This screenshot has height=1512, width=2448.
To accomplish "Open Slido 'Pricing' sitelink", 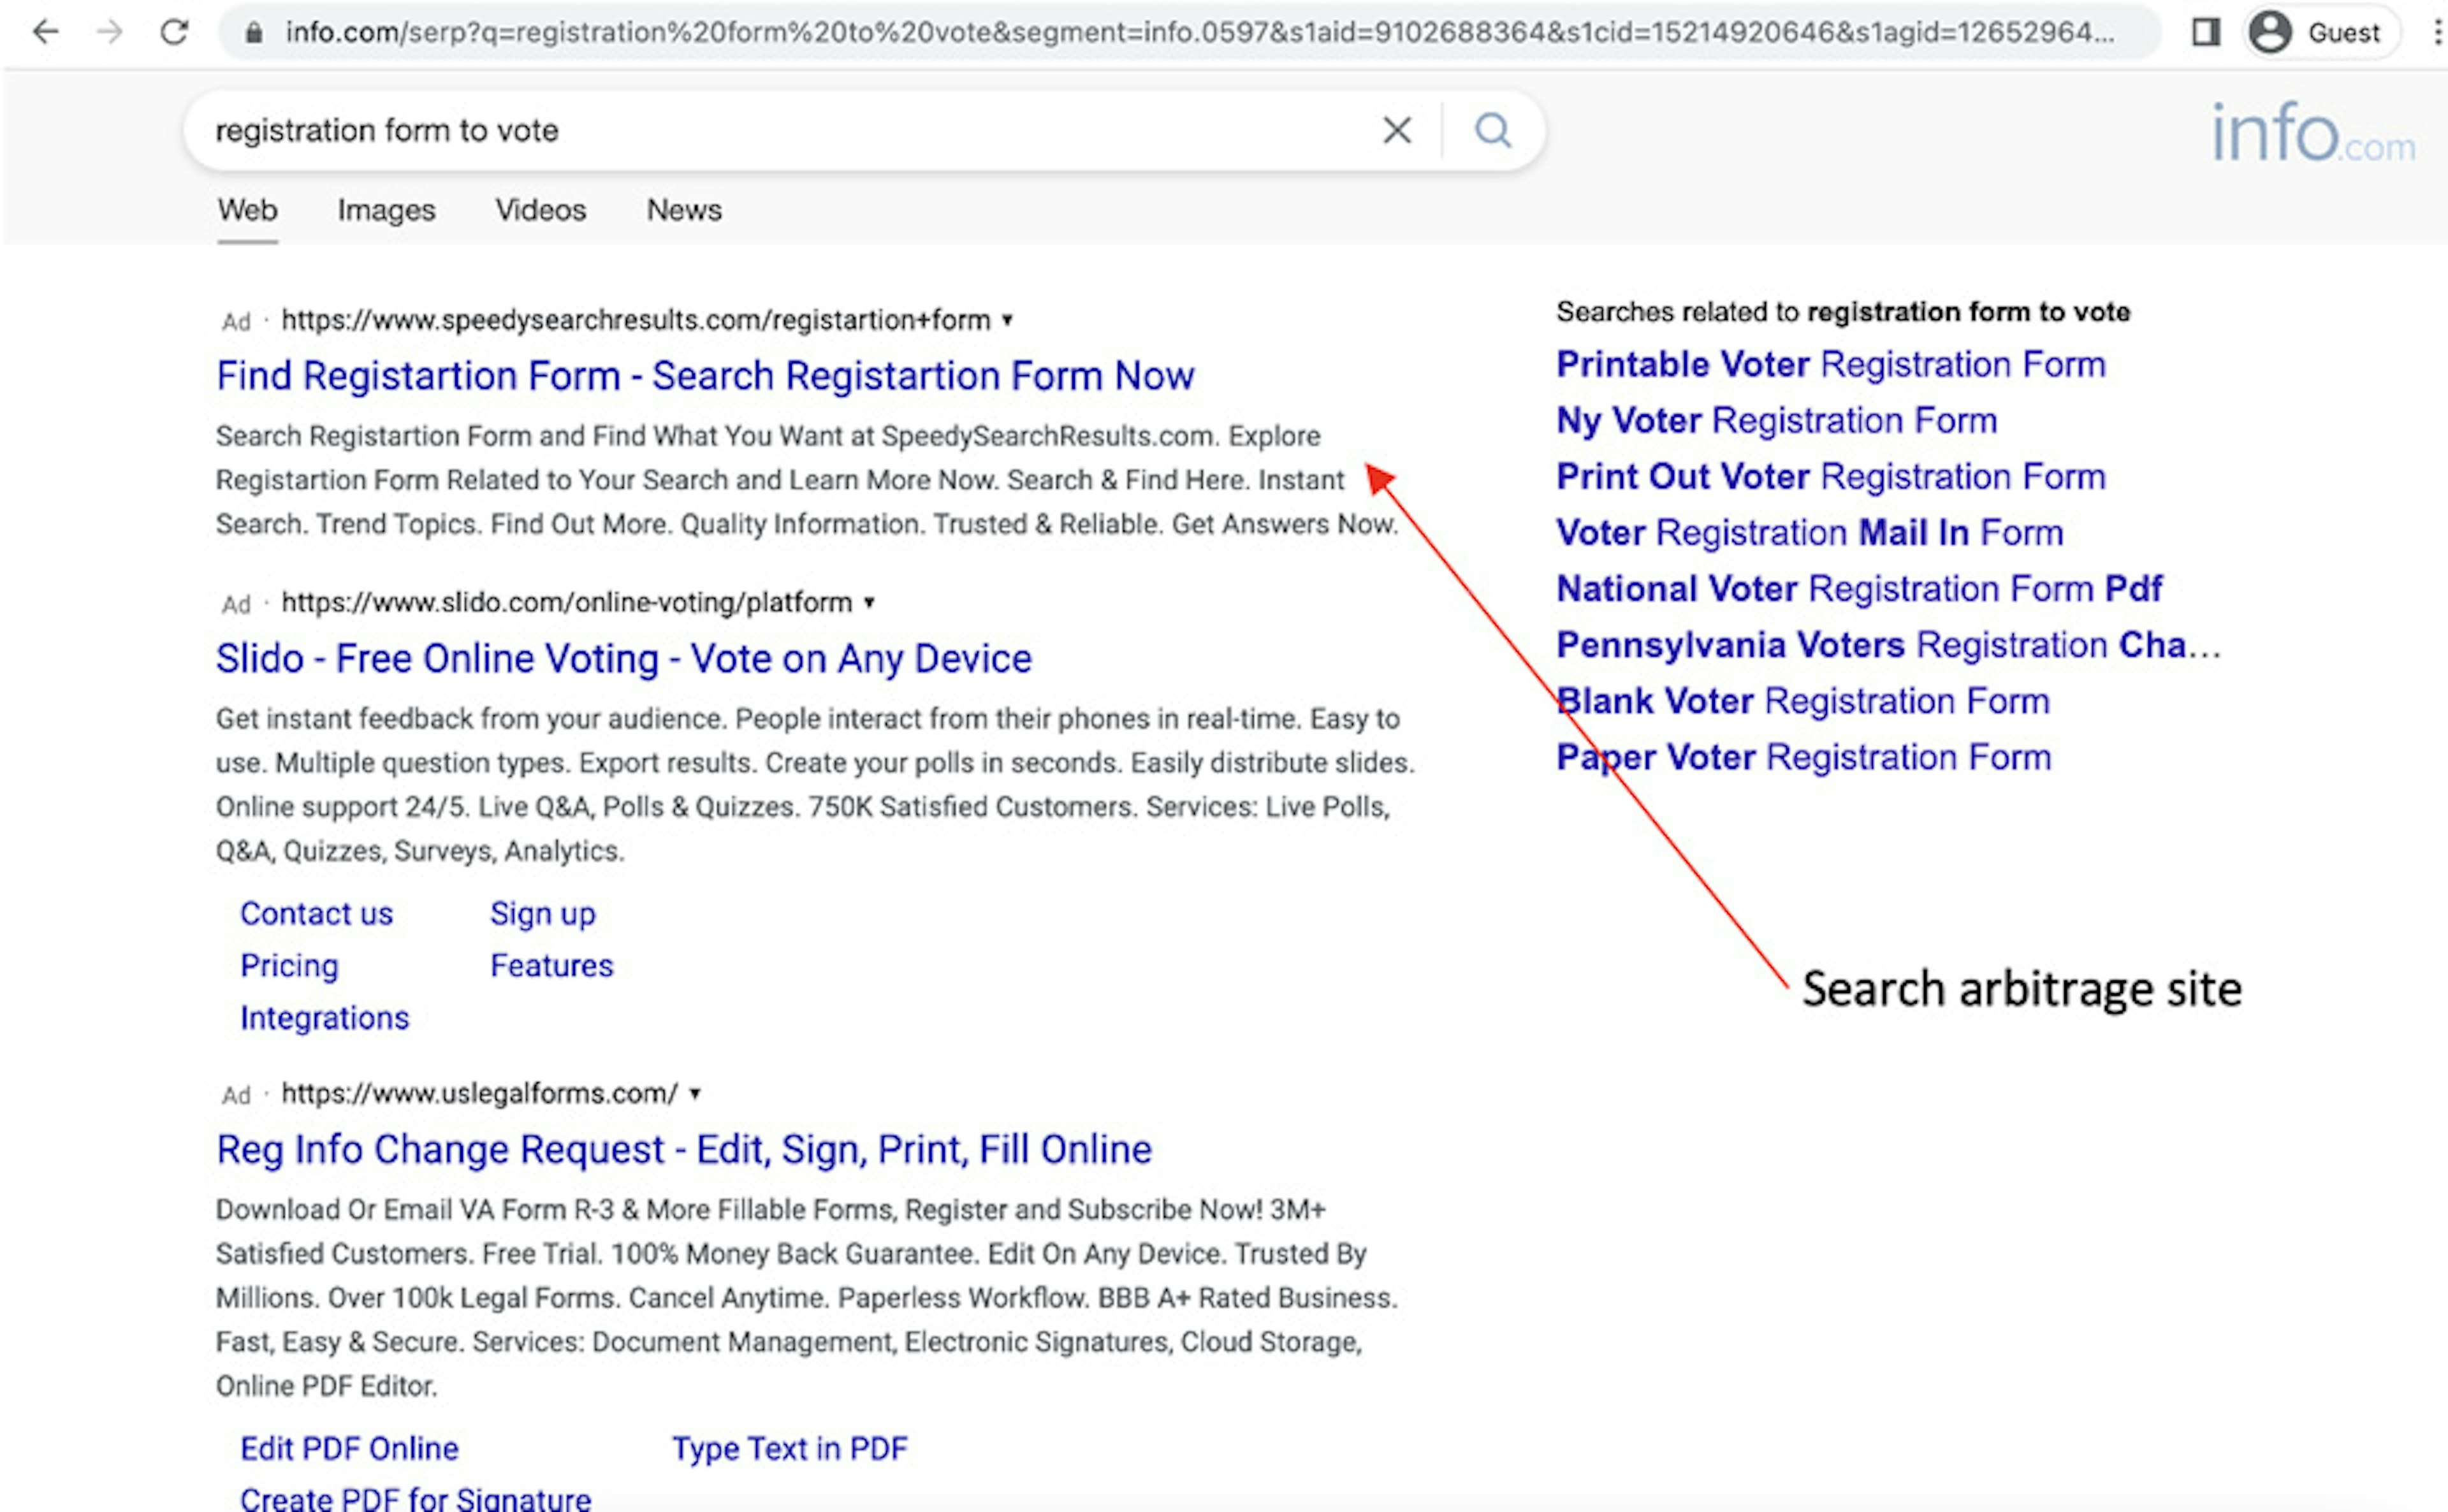I will coord(289,966).
